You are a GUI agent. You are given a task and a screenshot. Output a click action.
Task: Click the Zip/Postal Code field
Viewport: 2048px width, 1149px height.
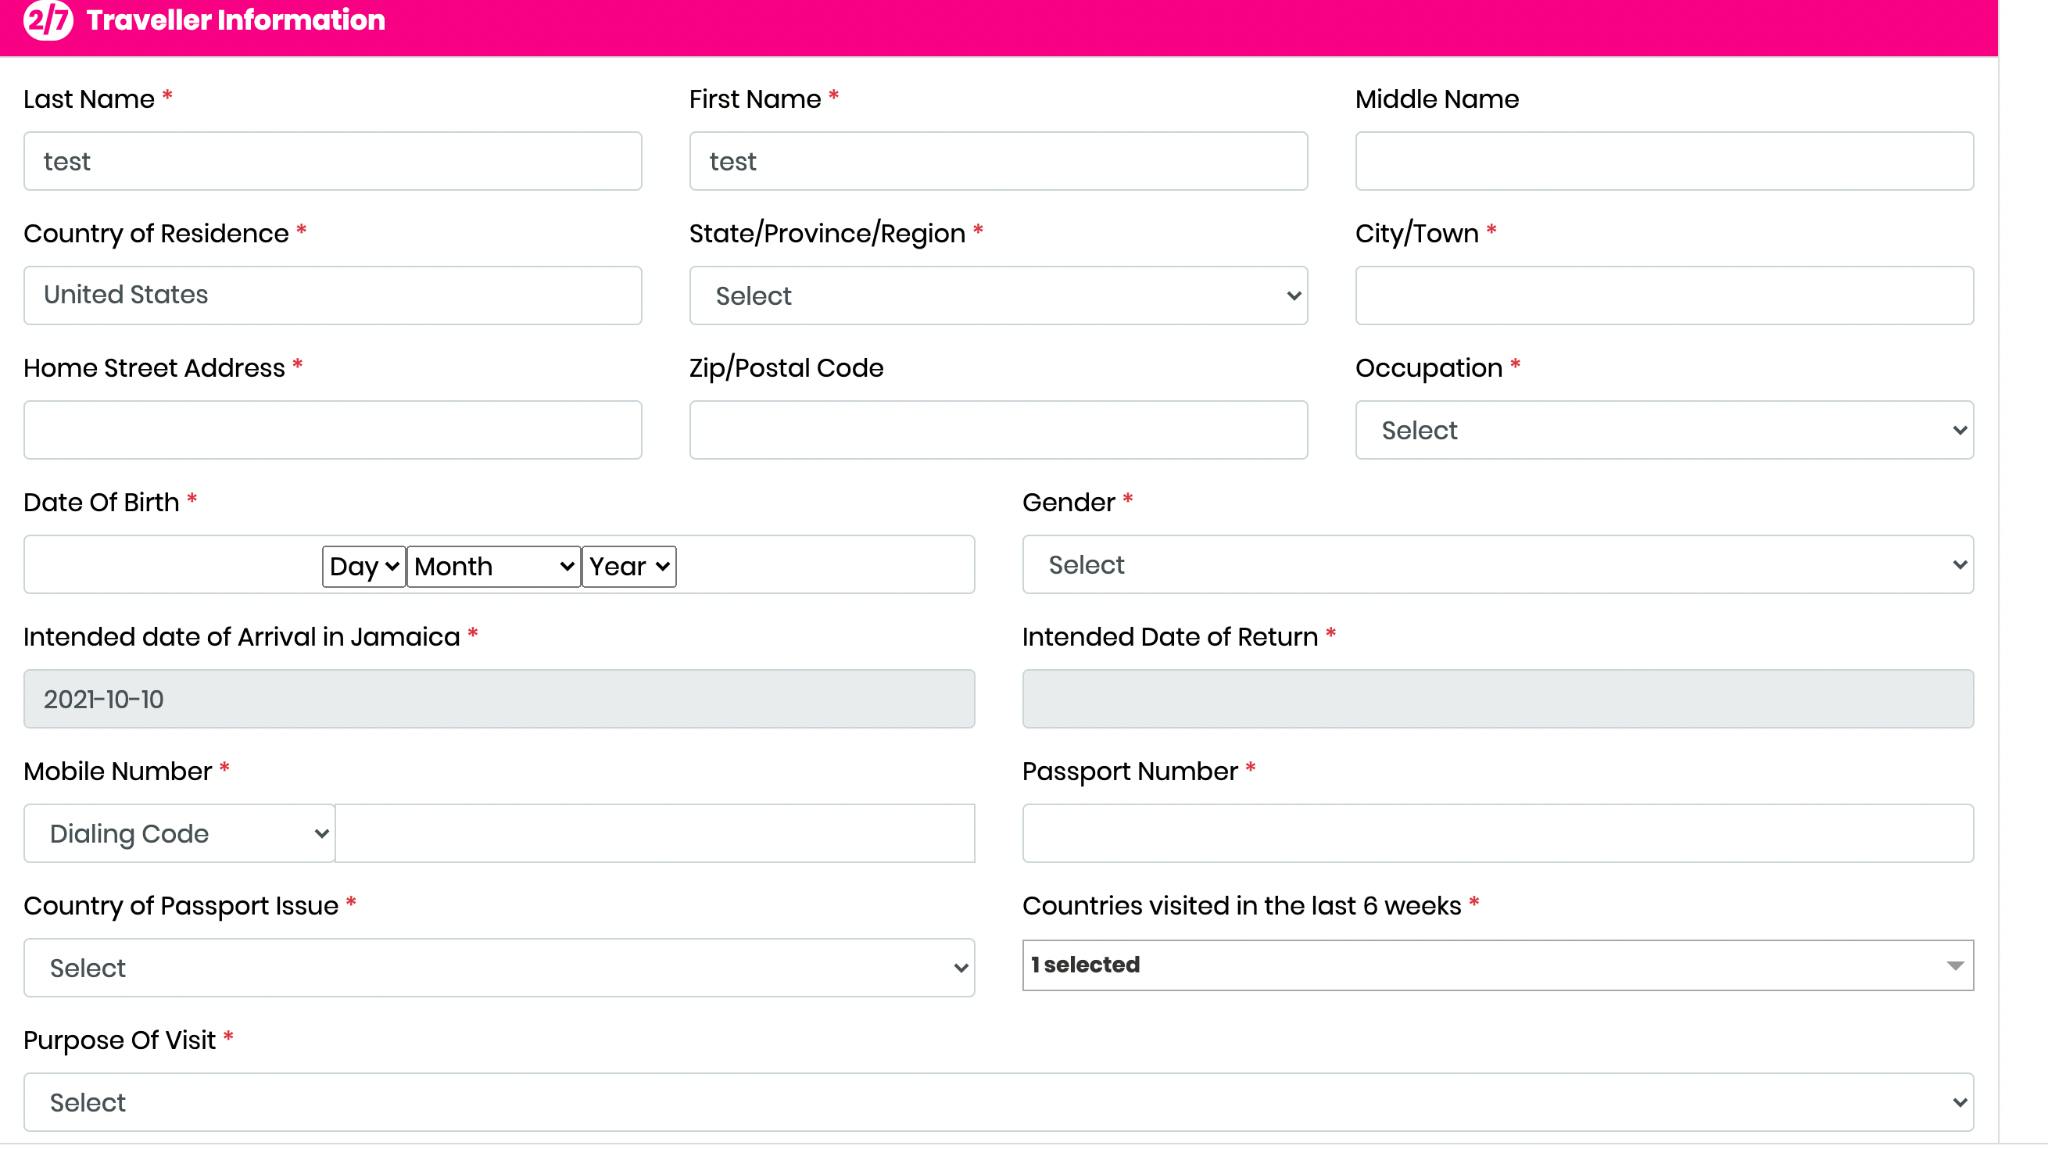(x=998, y=430)
